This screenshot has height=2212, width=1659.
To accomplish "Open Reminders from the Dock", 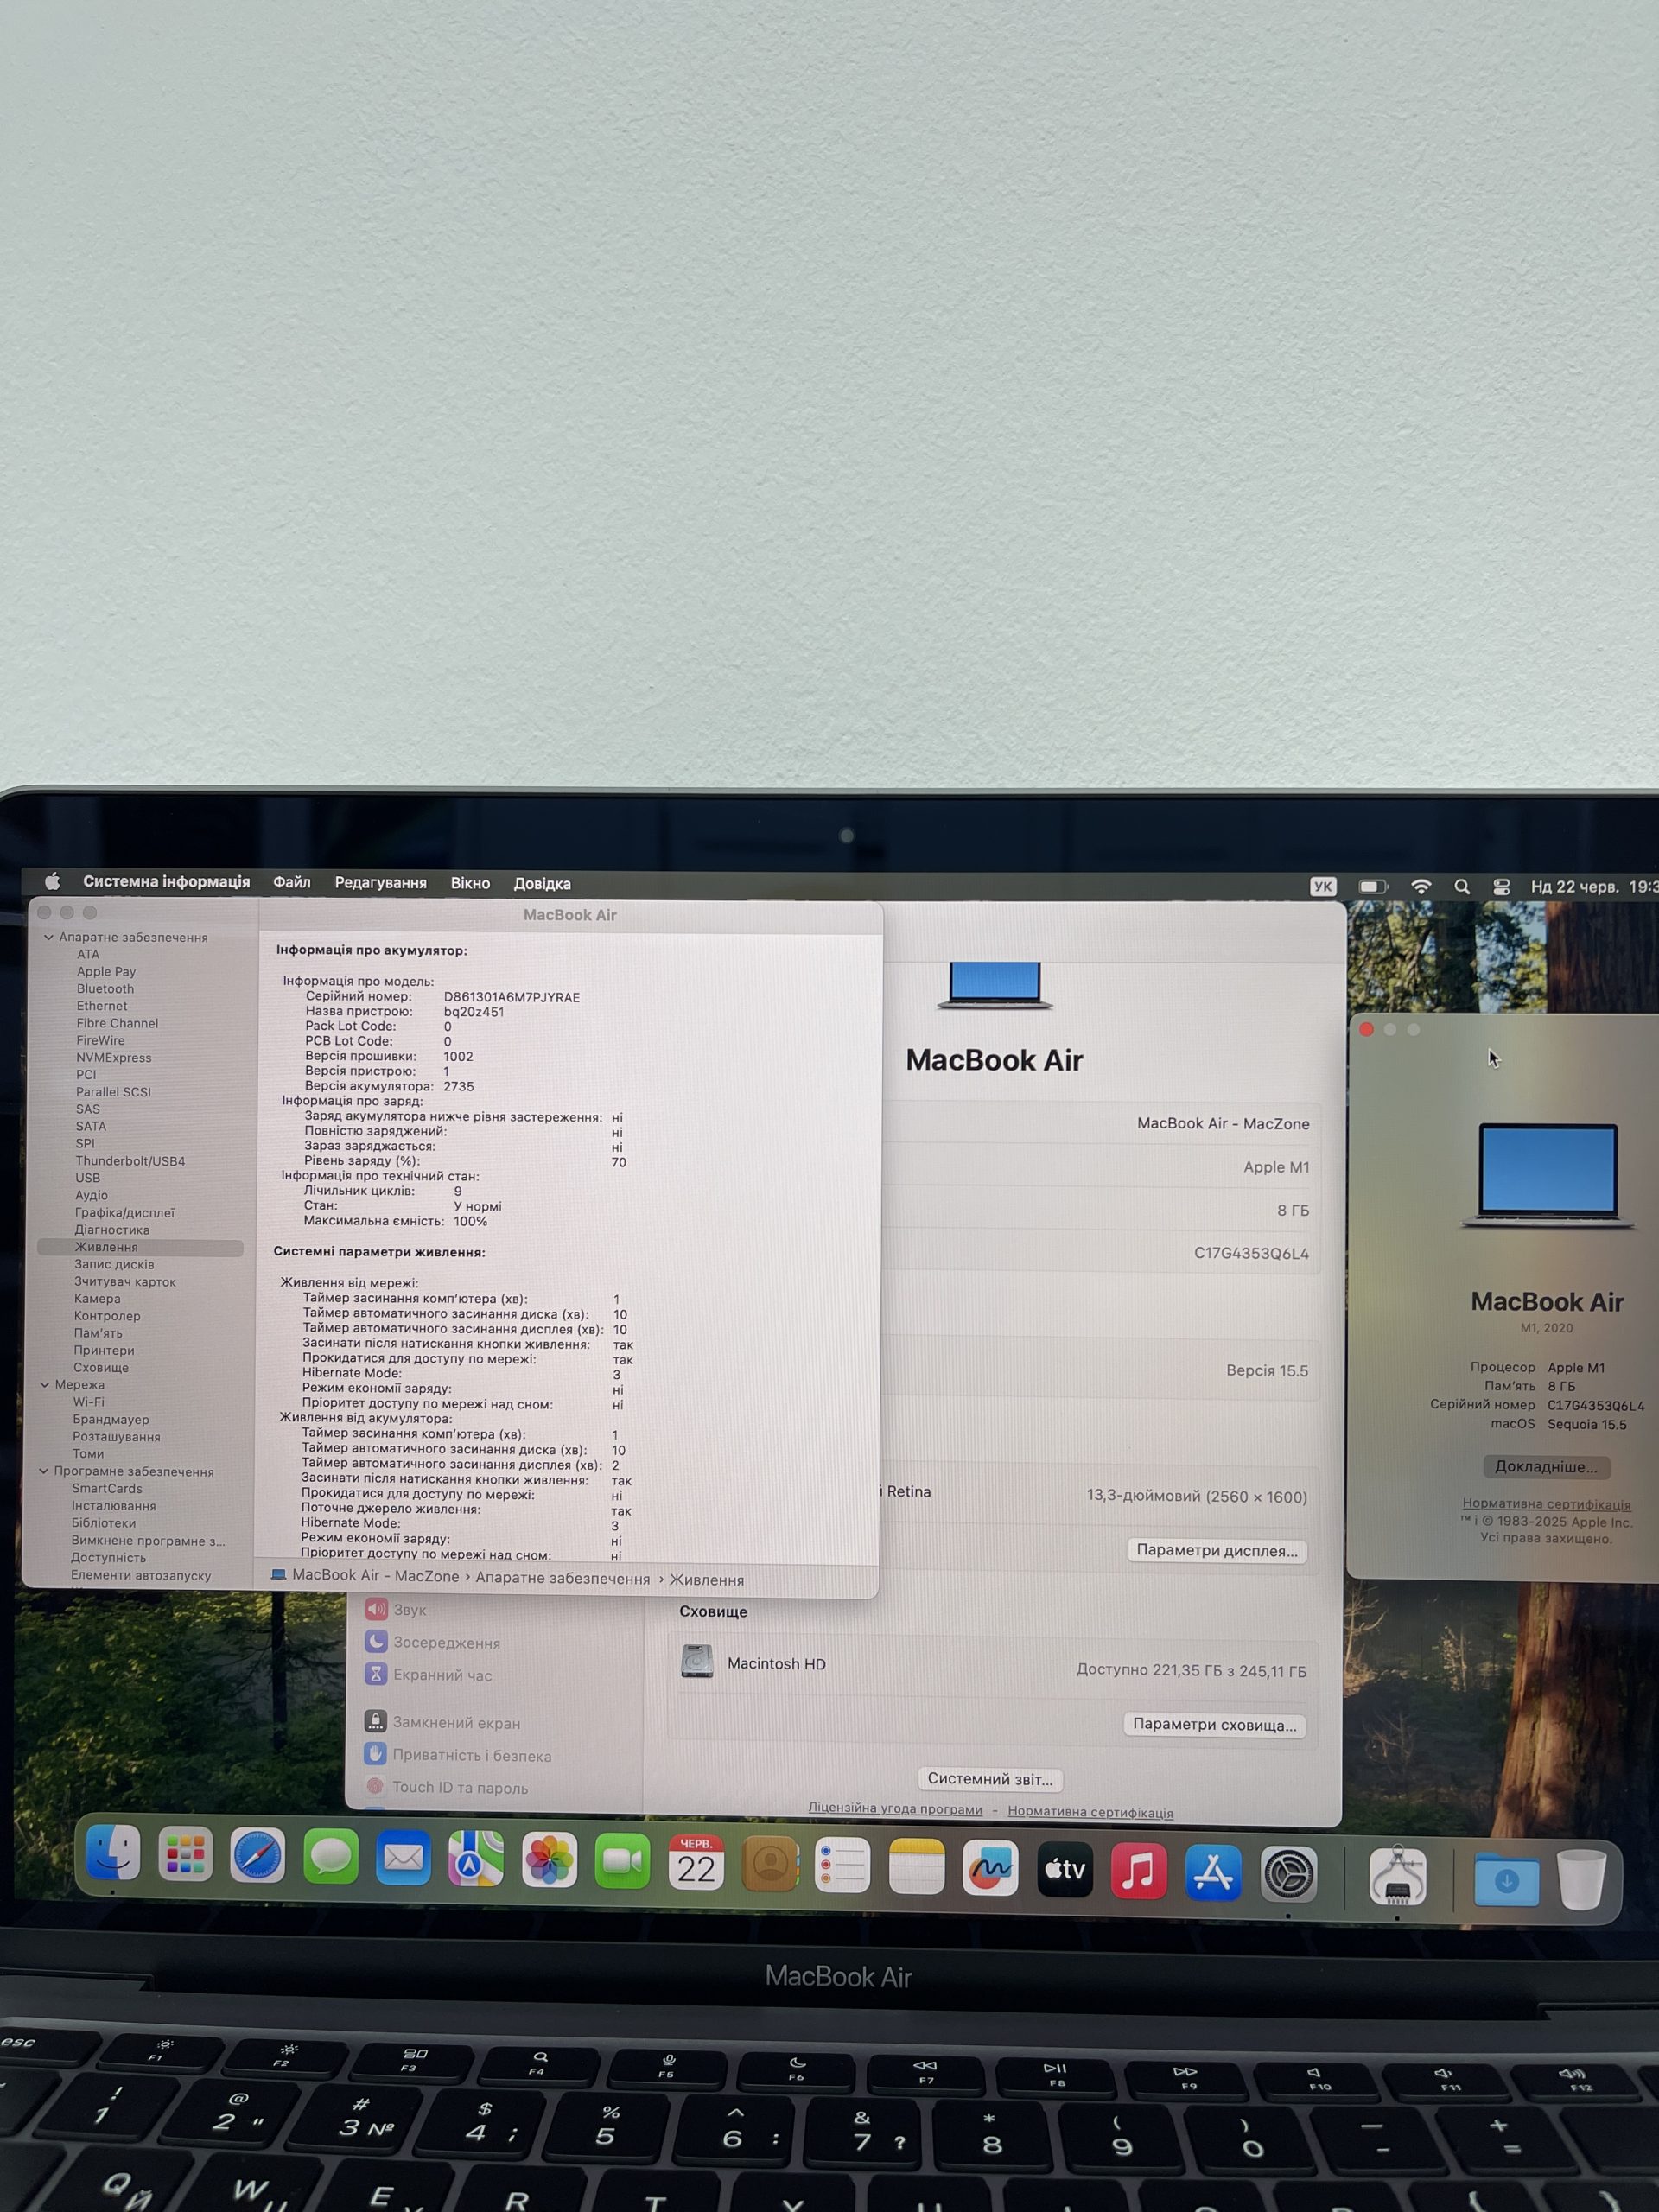I will pyautogui.click(x=843, y=1866).
